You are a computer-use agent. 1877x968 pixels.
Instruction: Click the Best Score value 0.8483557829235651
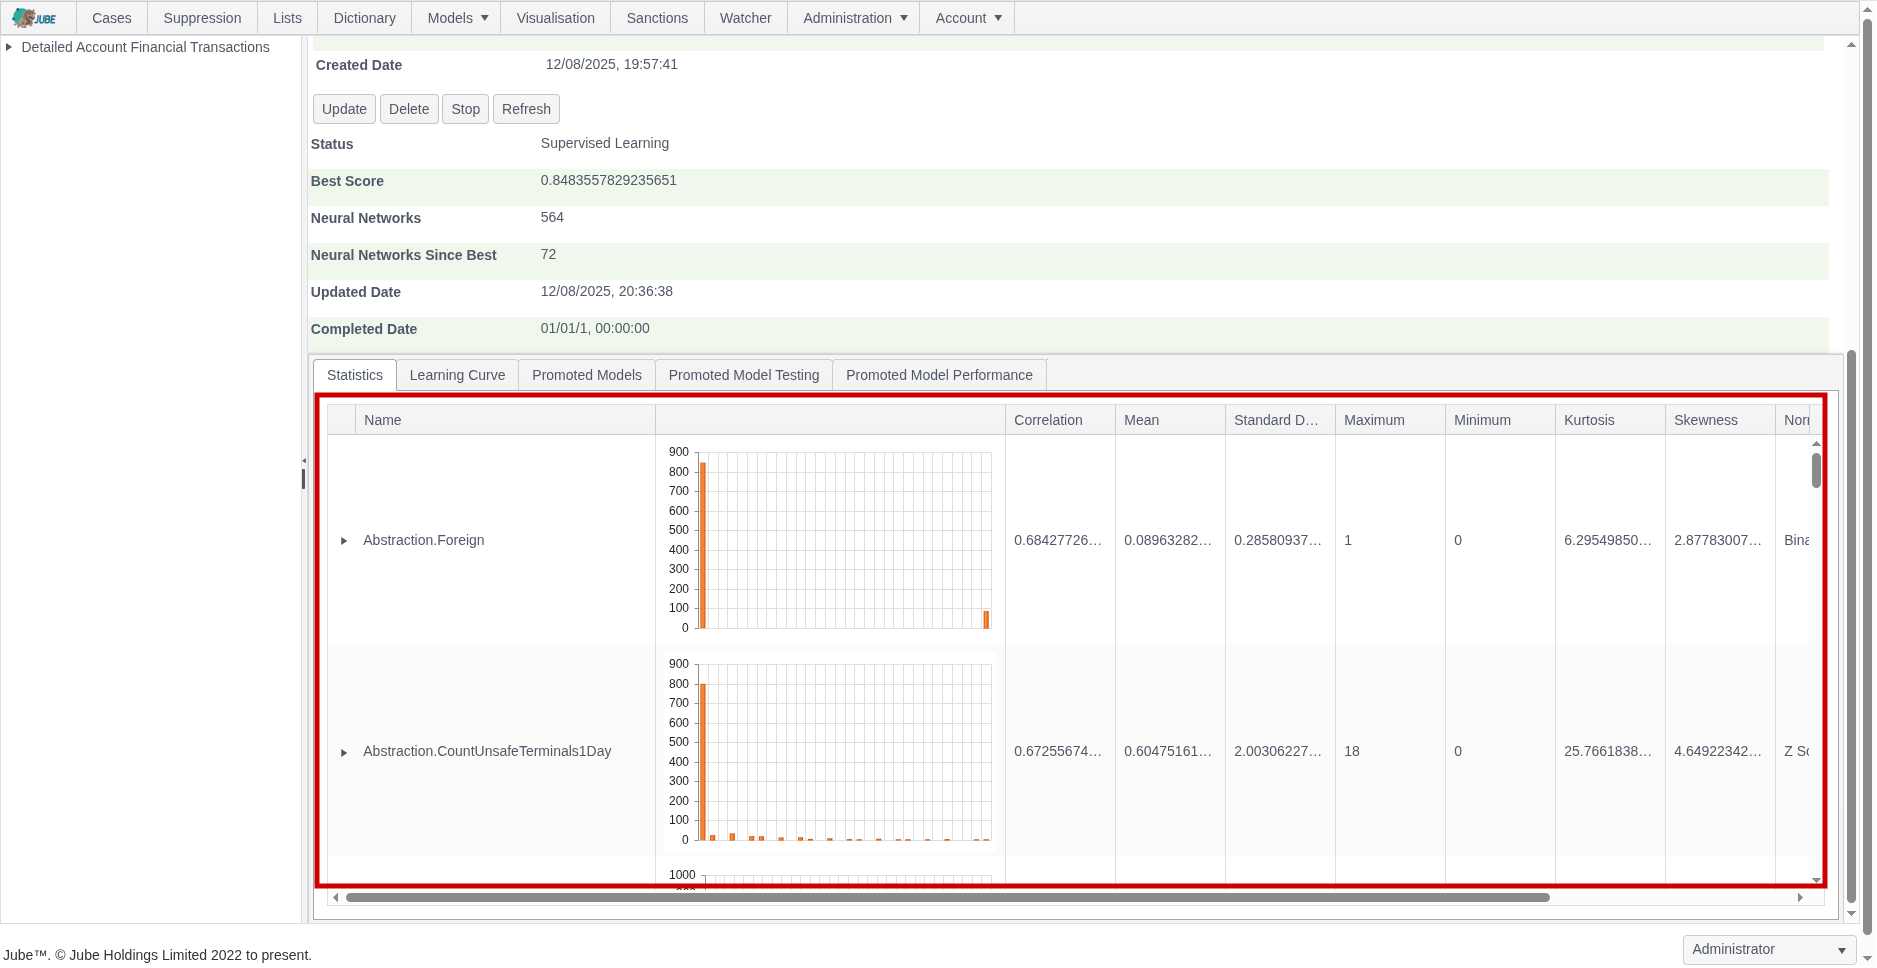609,180
